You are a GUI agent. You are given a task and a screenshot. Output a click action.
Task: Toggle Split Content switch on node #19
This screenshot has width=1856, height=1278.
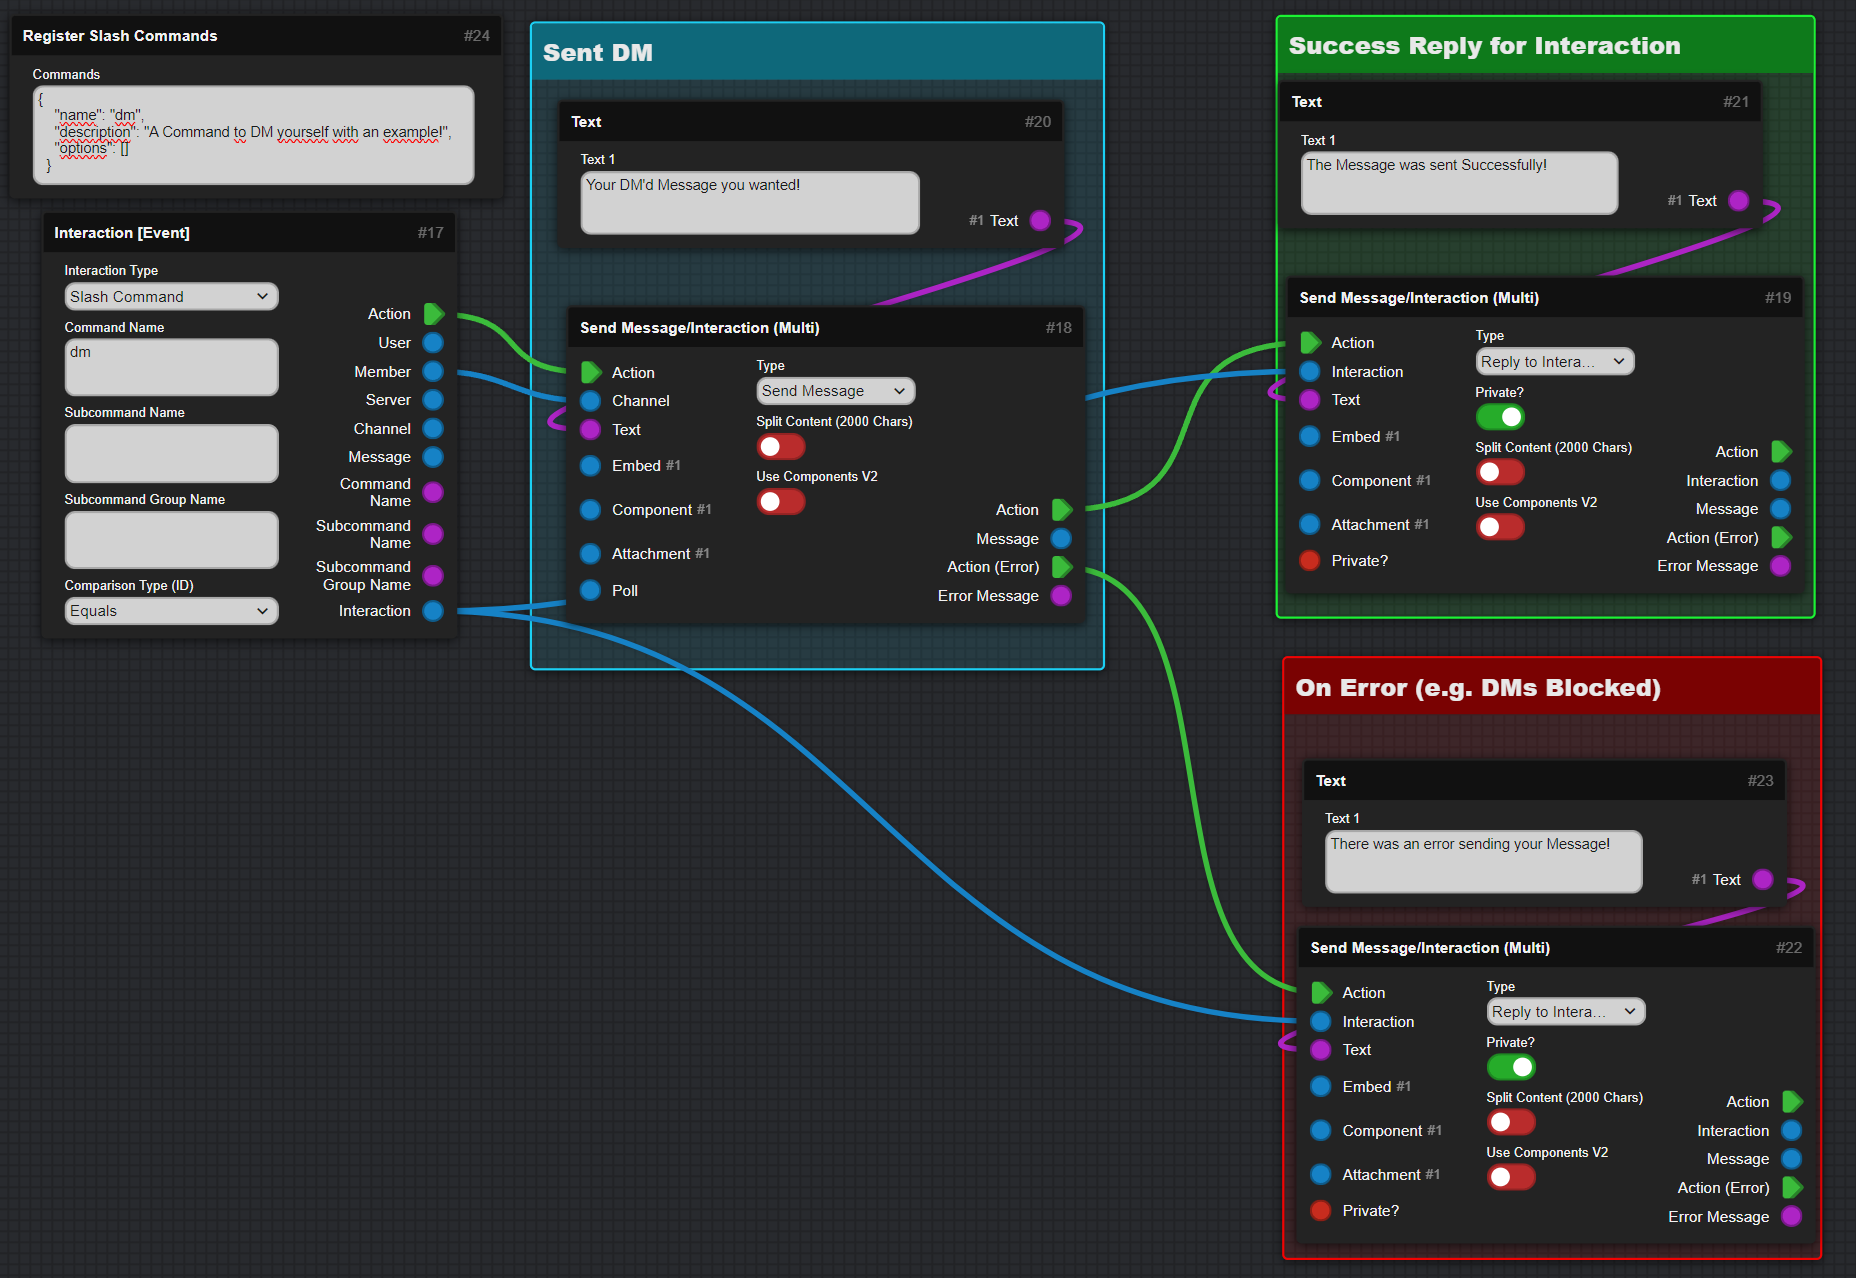(1500, 472)
